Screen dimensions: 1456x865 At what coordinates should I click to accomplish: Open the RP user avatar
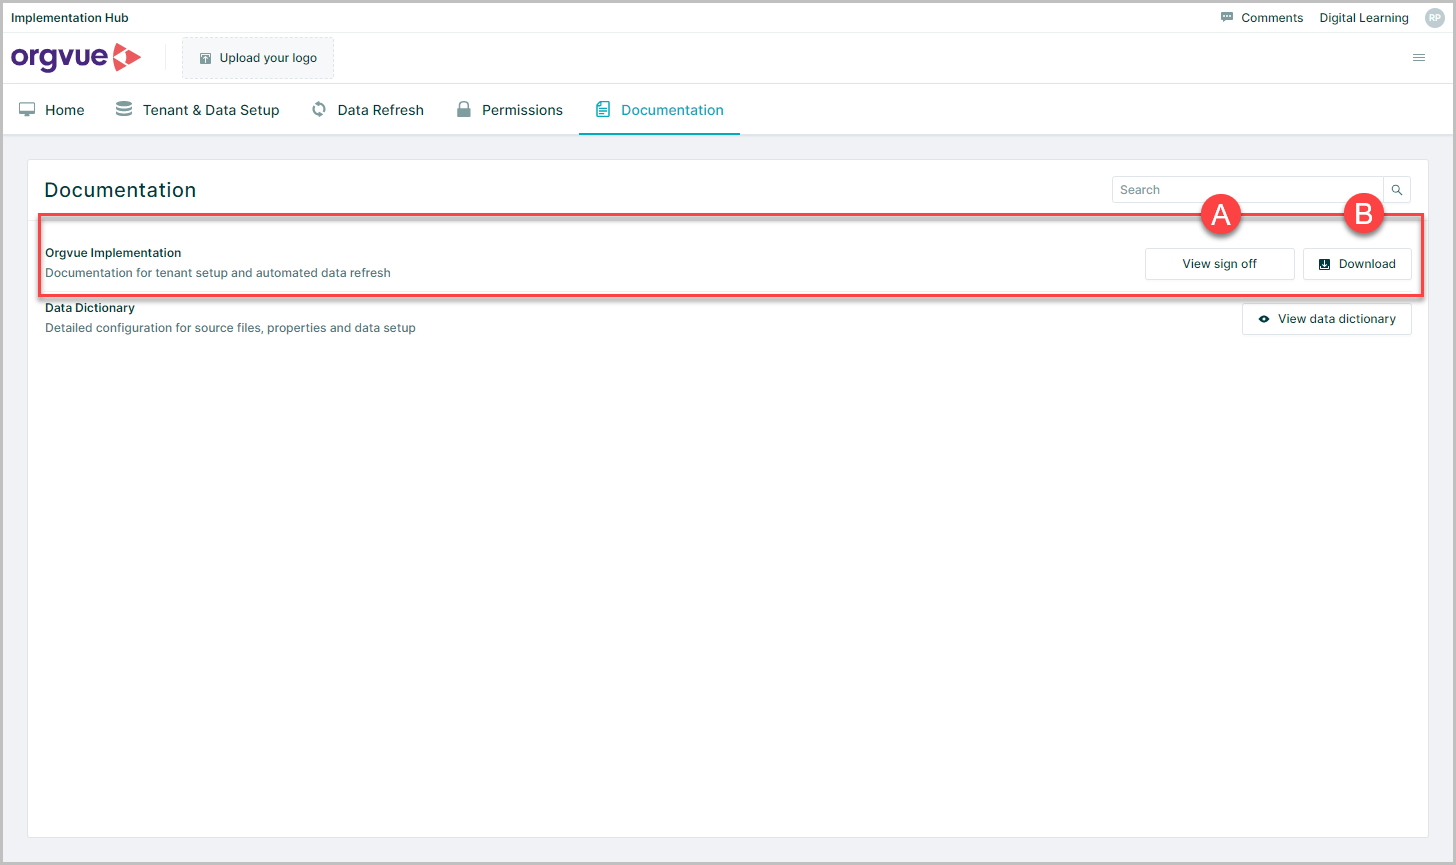tap(1435, 18)
